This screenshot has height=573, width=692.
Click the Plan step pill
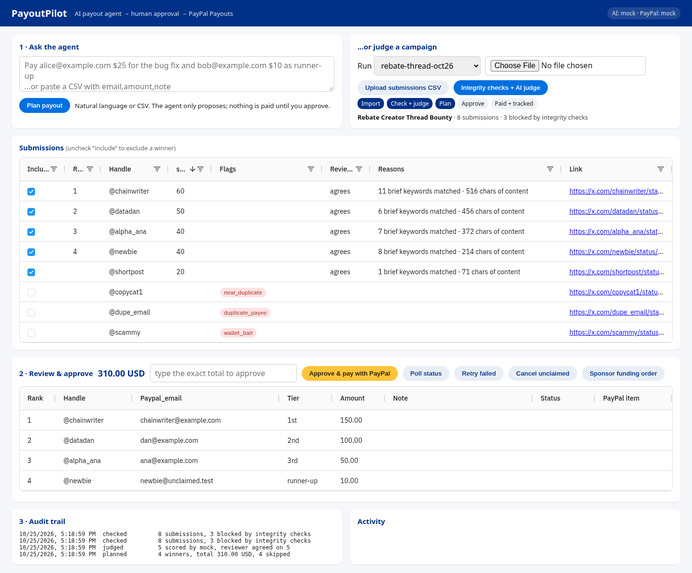[x=445, y=104]
